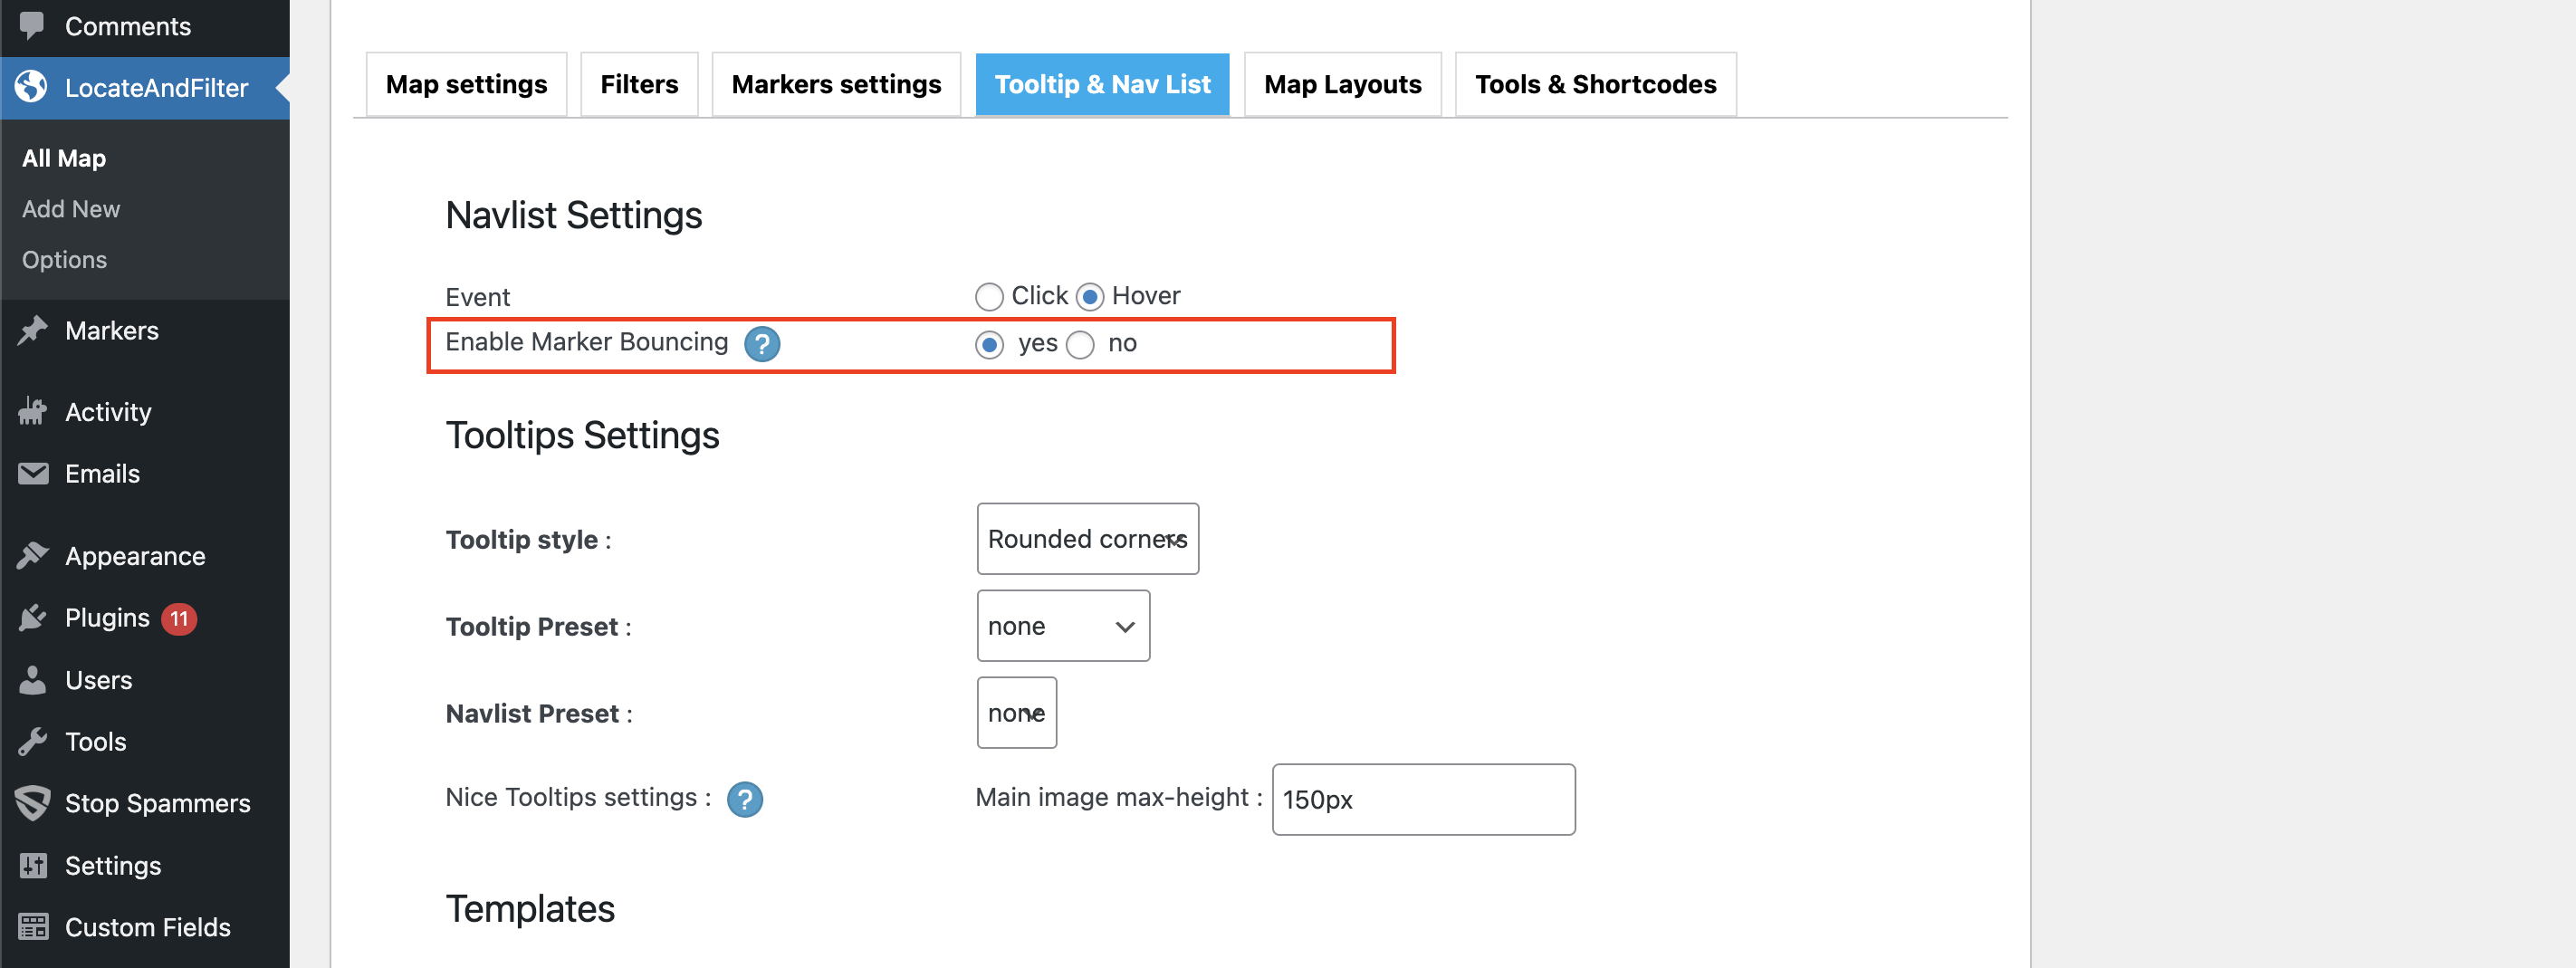This screenshot has width=2576, height=968.
Task: Select the Click event radio button
Action: pos(989,297)
